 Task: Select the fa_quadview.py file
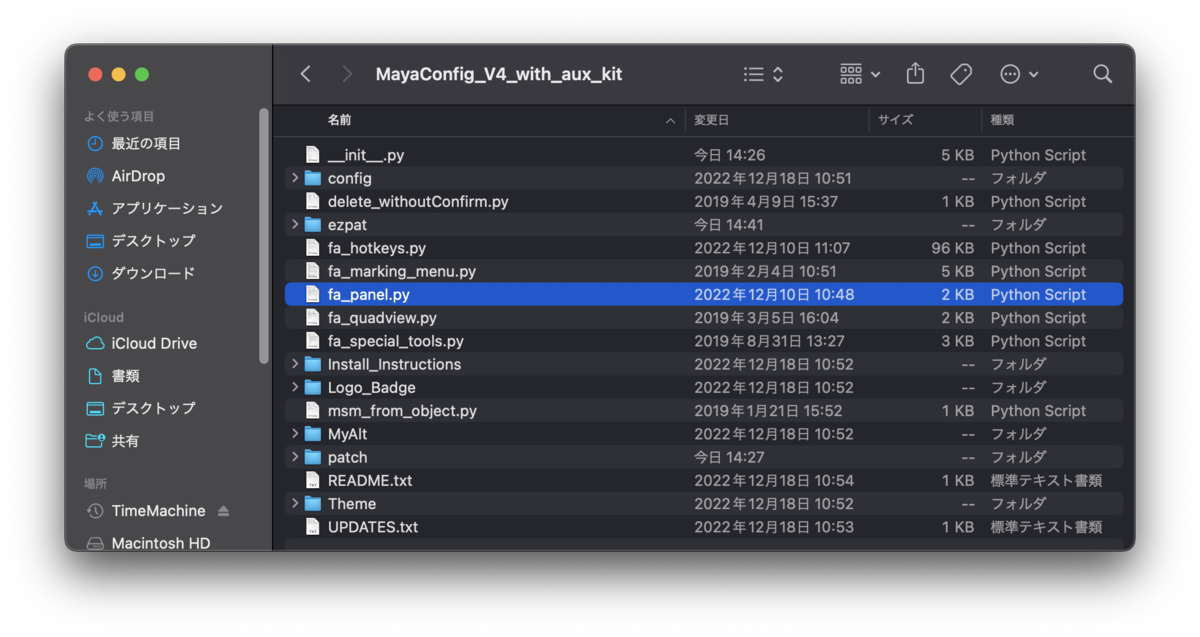pos(382,318)
